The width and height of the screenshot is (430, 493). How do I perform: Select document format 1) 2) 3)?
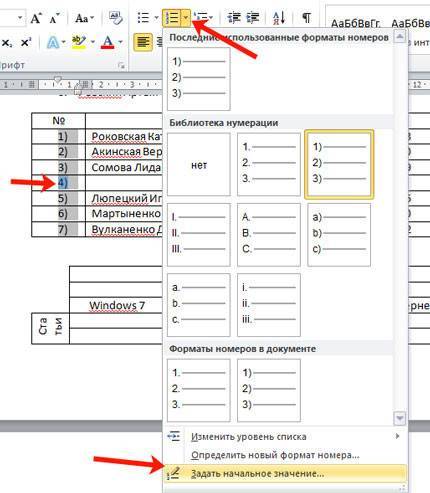click(x=269, y=390)
